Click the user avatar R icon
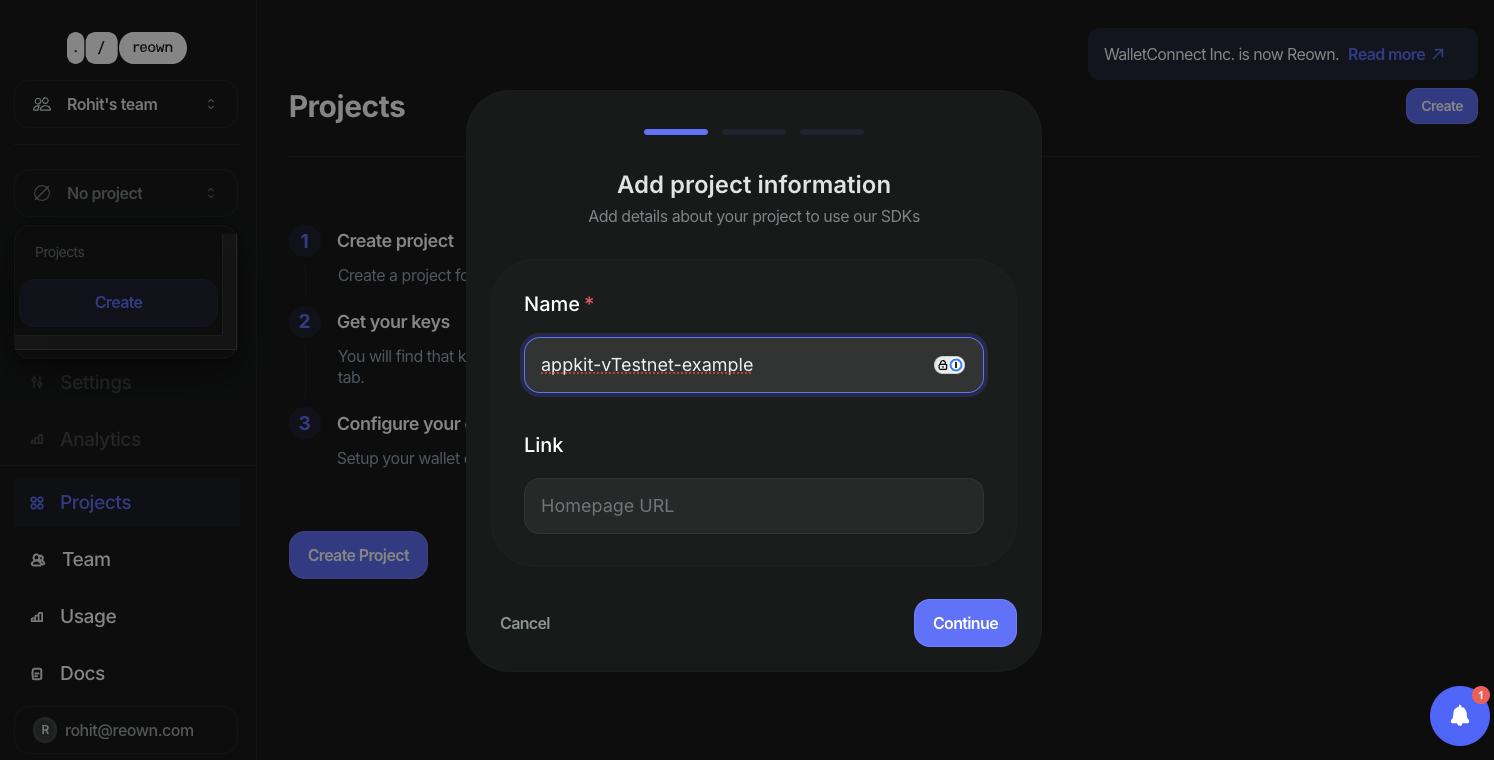 [x=45, y=730]
